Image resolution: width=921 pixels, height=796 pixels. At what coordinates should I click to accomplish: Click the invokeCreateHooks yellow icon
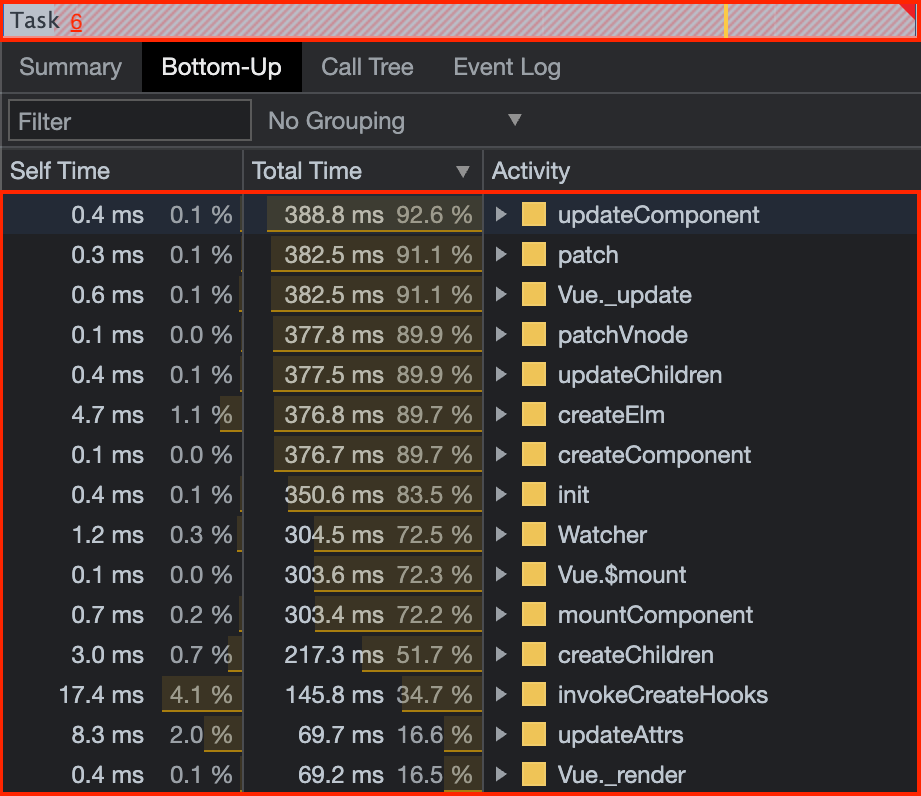536,694
